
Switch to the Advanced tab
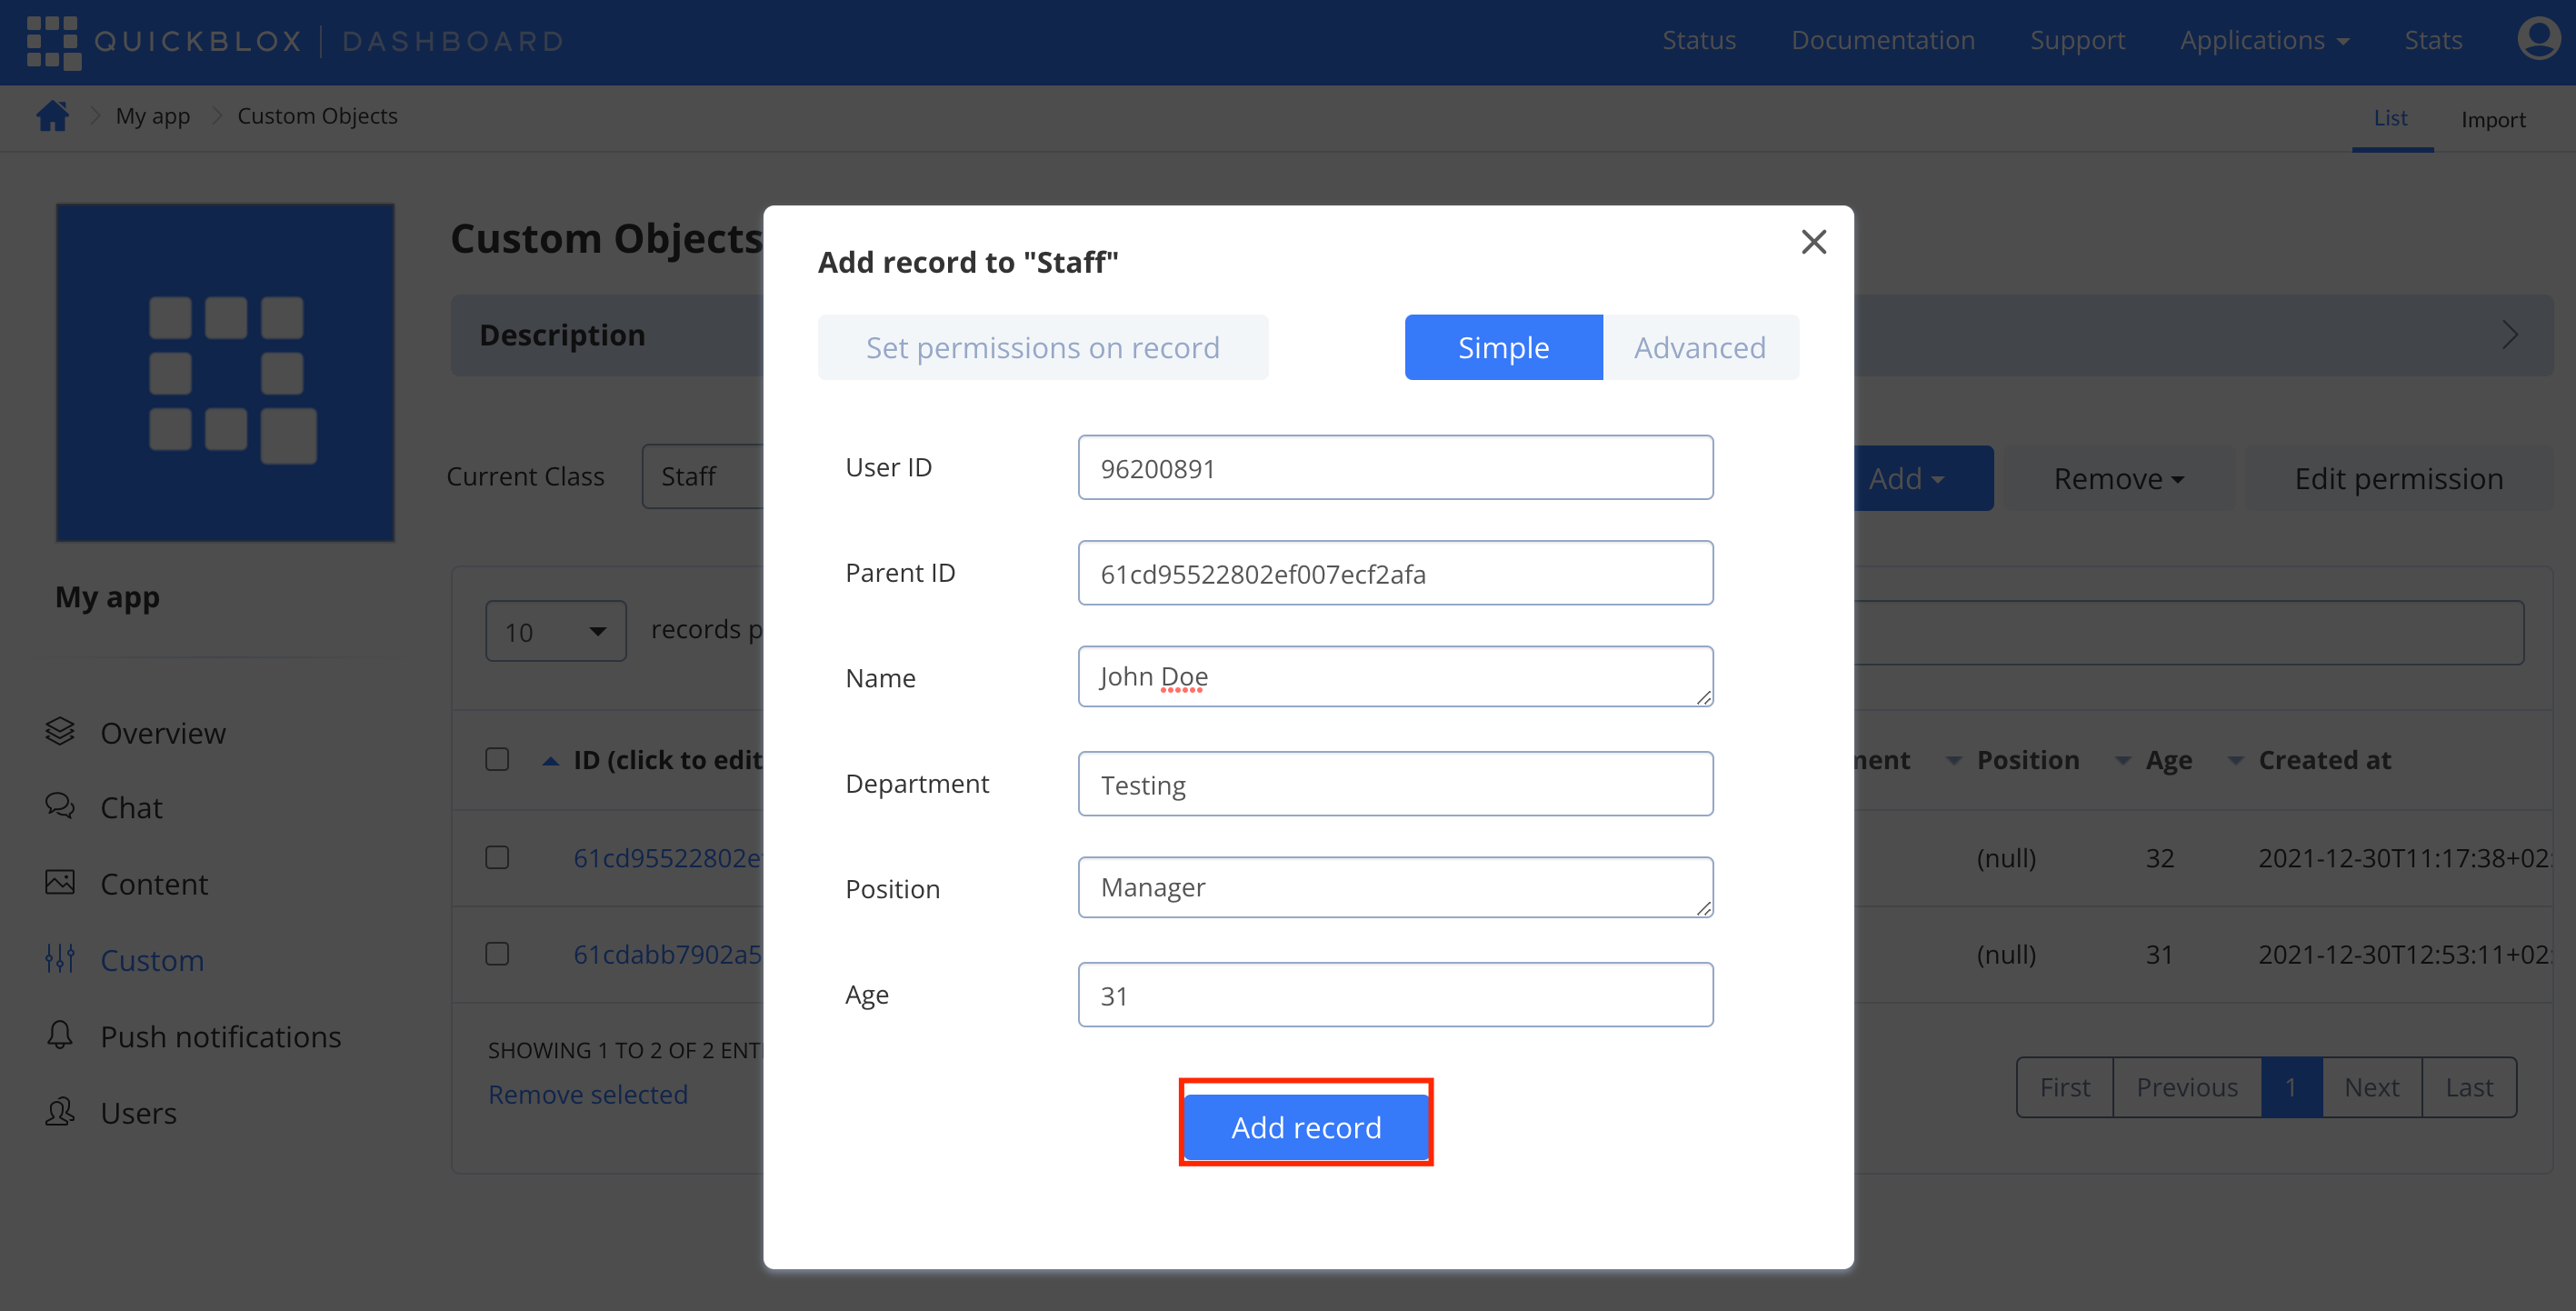(1699, 347)
